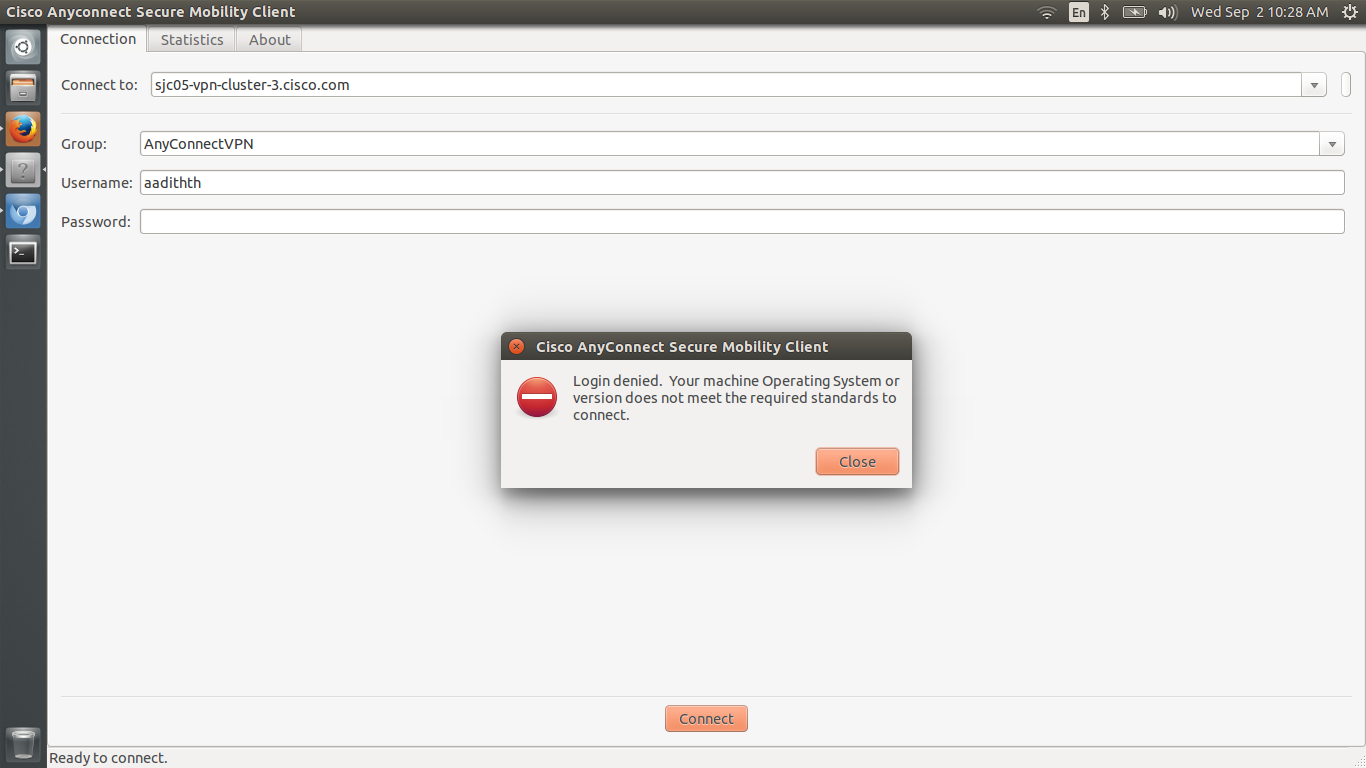Open the Bluetooth indicator menu
1366x768 pixels.
(x=1105, y=12)
